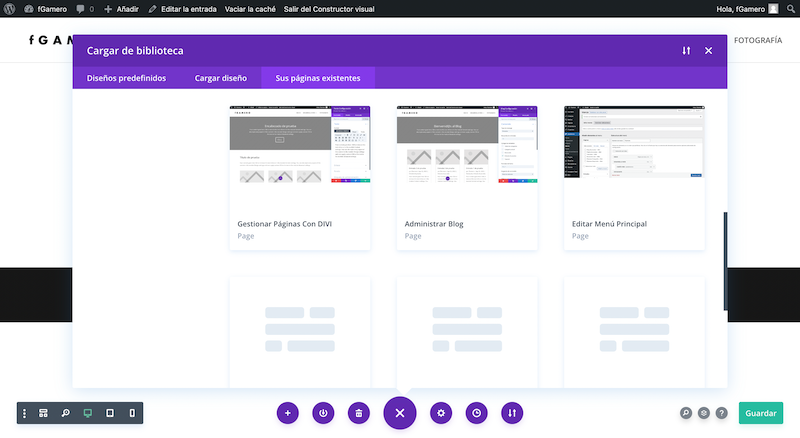The width and height of the screenshot is (800, 438).
Task: Open the Gestionar Páginas Con DIVI thumbnail
Action: pyautogui.click(x=300, y=144)
